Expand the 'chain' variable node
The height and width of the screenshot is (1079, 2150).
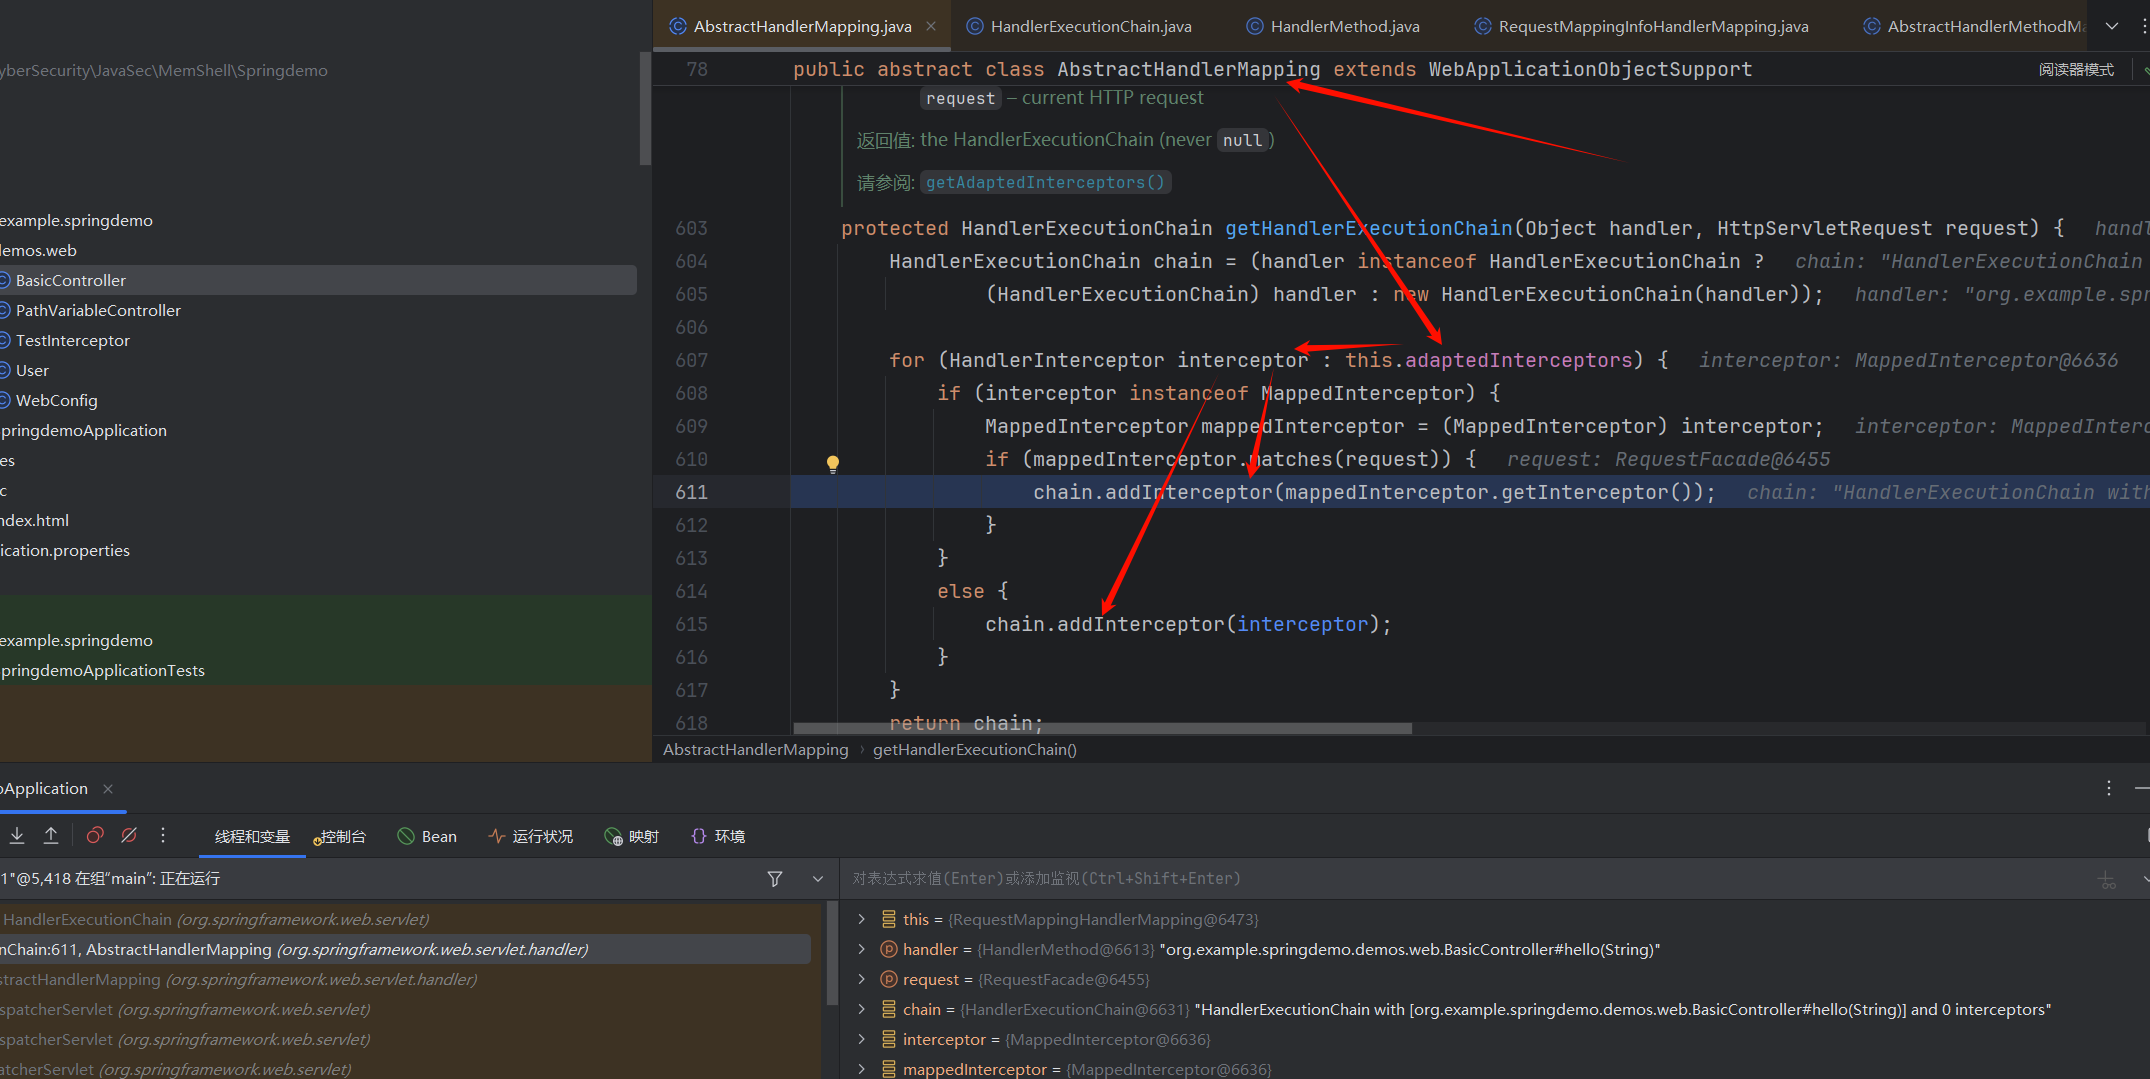coord(861,1009)
